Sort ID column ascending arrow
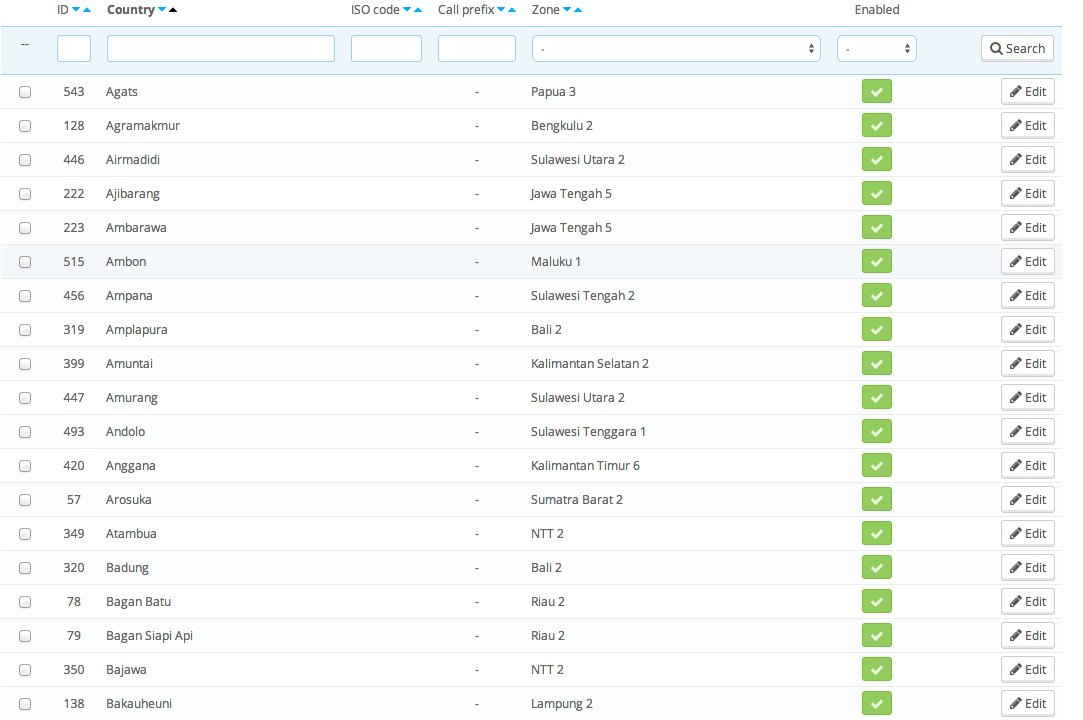Viewport: 1083px width, 720px height. [x=87, y=10]
